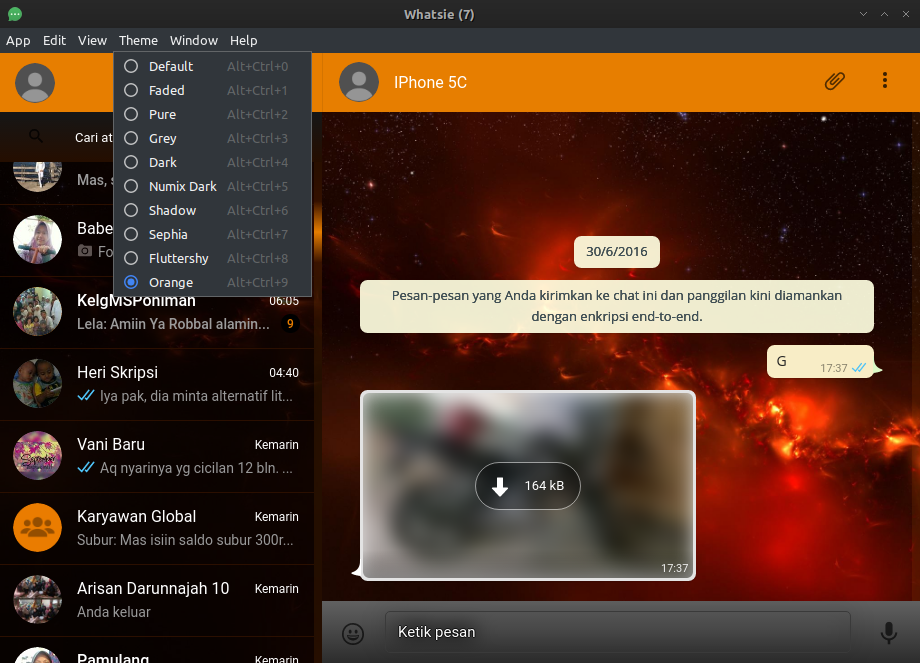This screenshot has height=663, width=920.
Task: Click the microphone voice message icon
Action: coord(889,633)
